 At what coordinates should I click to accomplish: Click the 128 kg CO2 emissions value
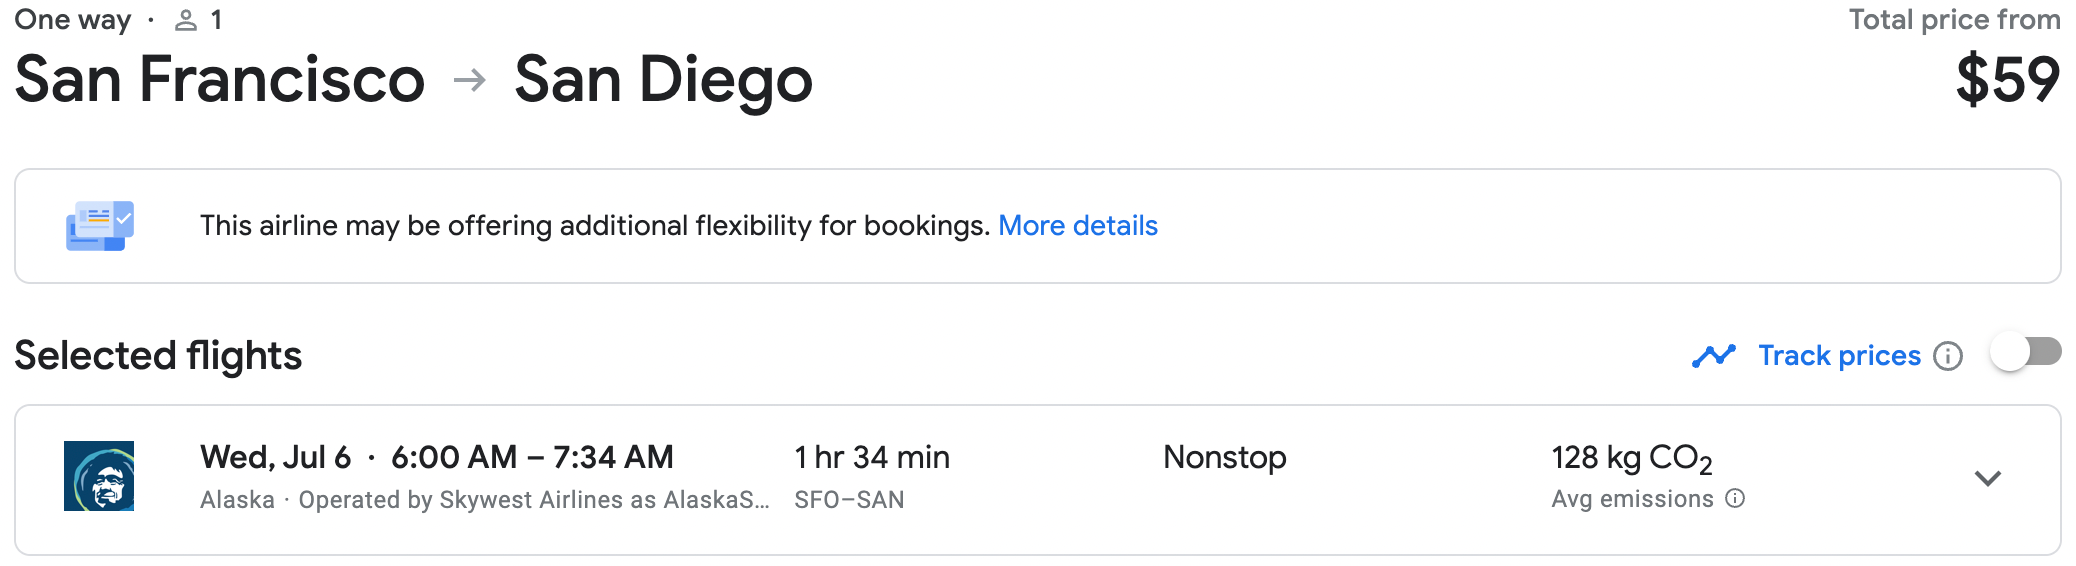click(1632, 459)
